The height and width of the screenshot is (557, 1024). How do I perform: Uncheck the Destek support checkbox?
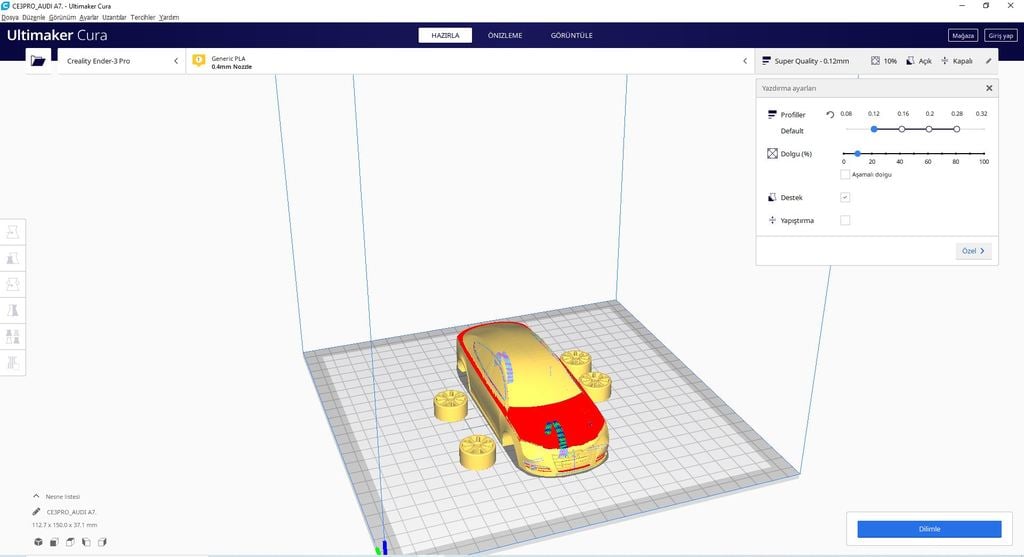click(x=845, y=197)
